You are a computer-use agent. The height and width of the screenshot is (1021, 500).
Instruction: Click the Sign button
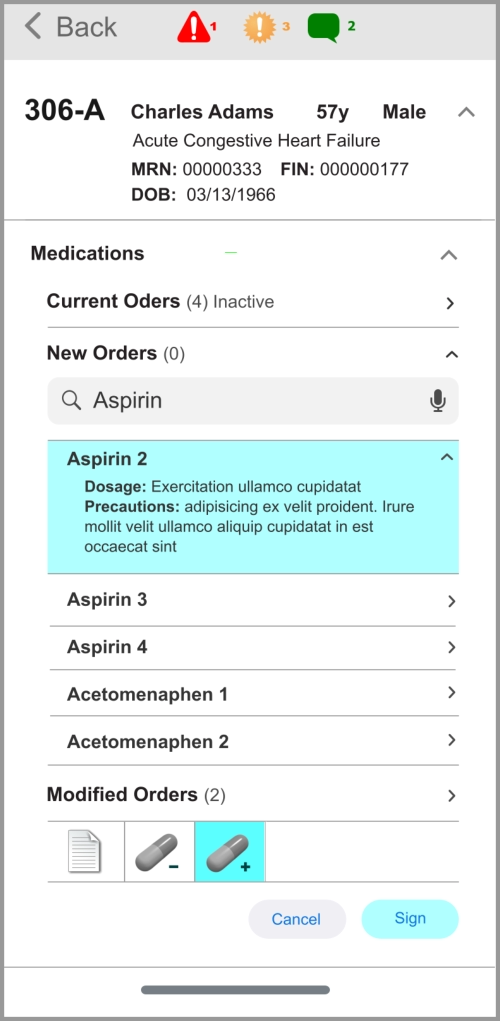tap(410, 919)
